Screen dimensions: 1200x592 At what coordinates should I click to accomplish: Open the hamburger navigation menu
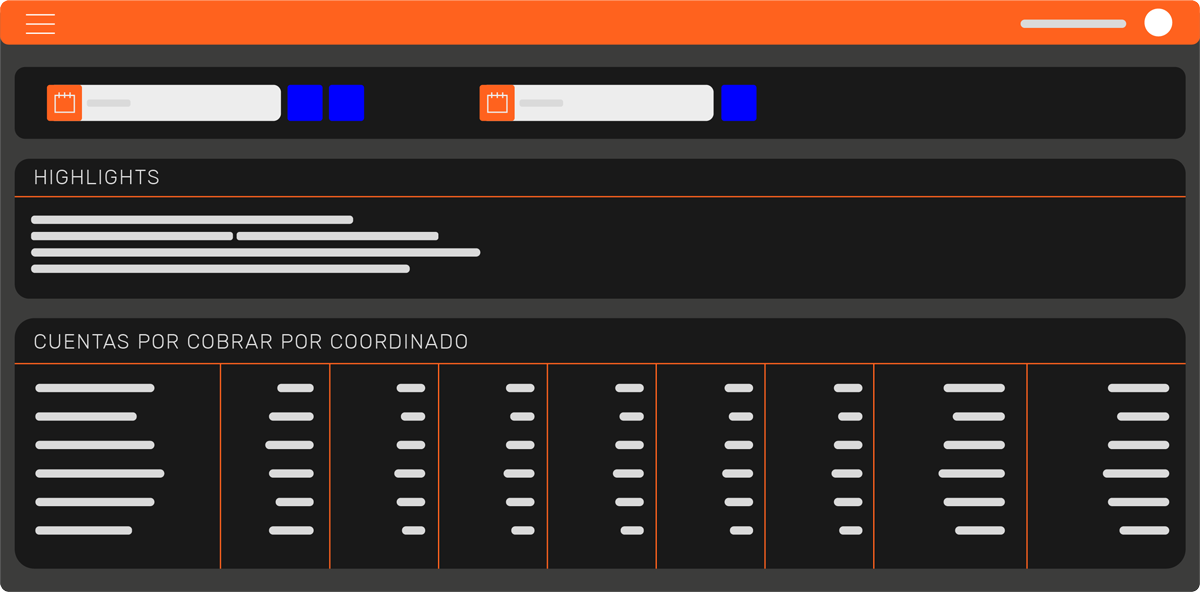[40, 23]
